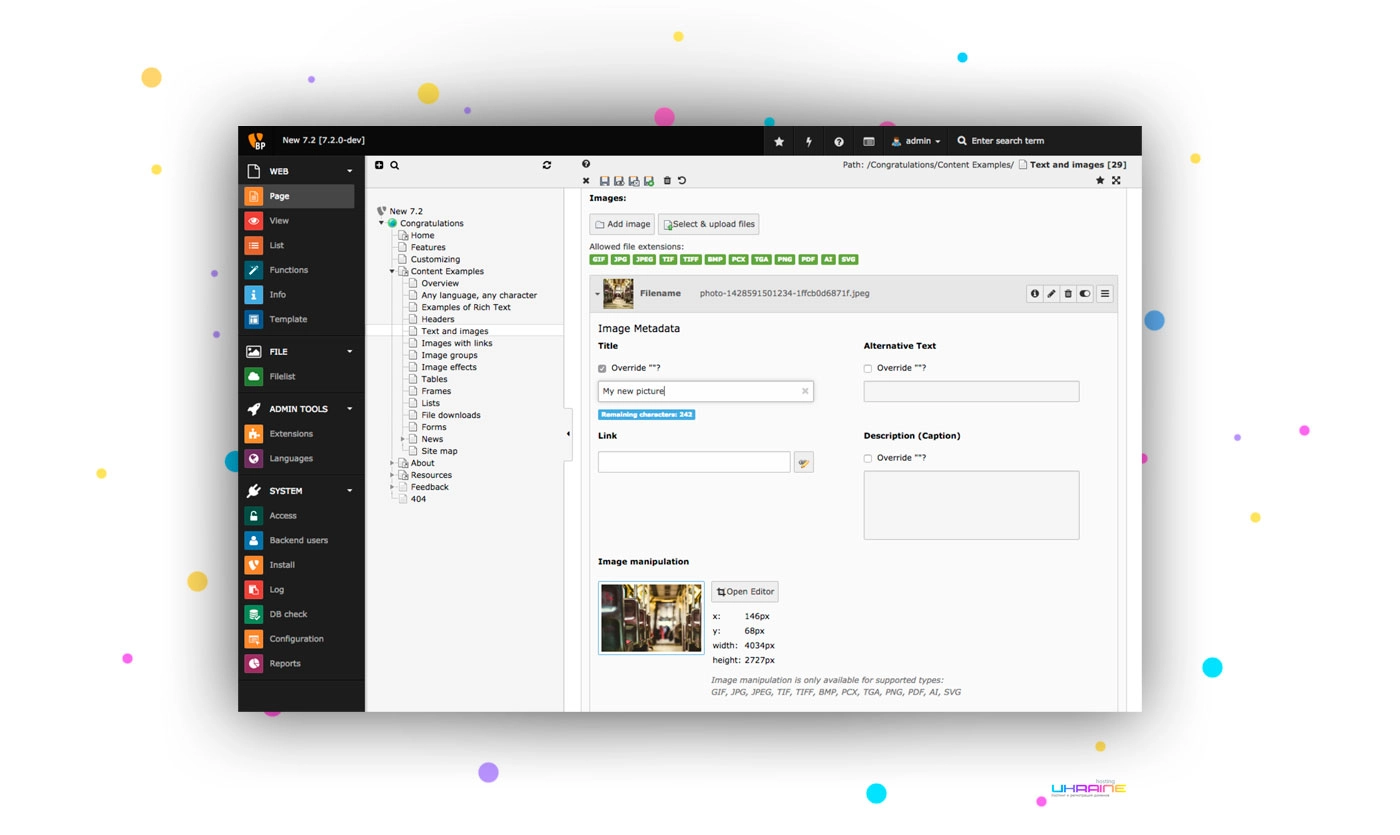Click save and create new disk icon
1400x835 pixels.
649,181
